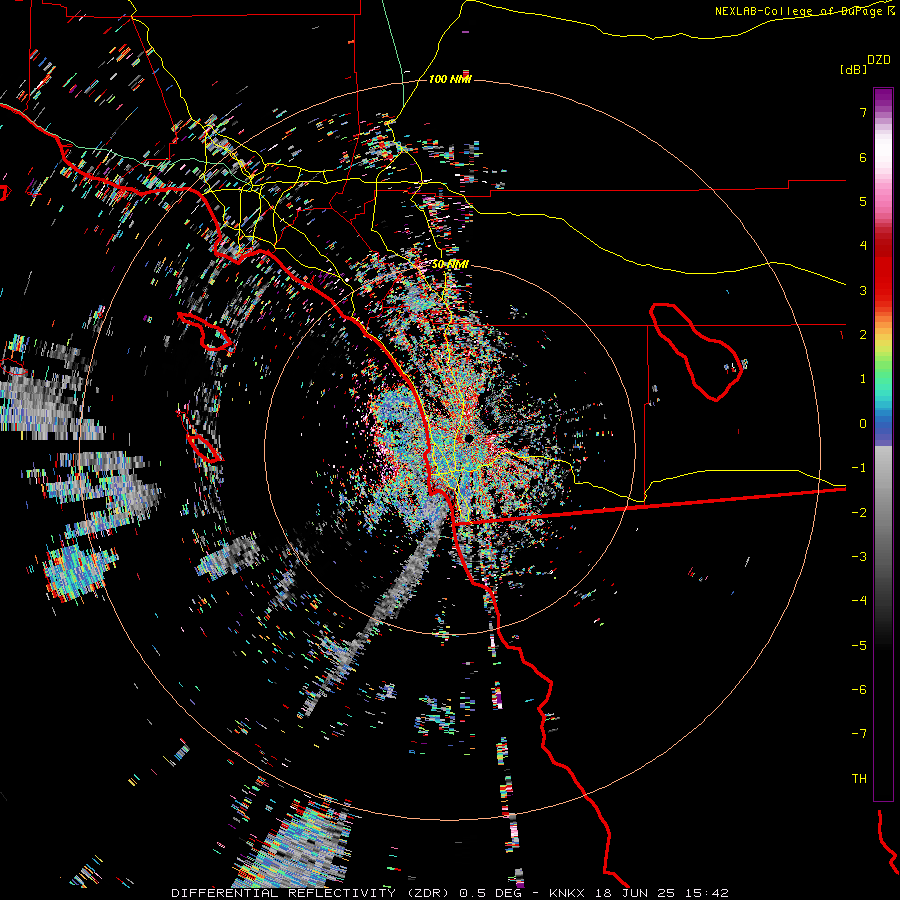Click the 2 value on the color scale
This screenshot has width=900, height=900.
coord(863,335)
